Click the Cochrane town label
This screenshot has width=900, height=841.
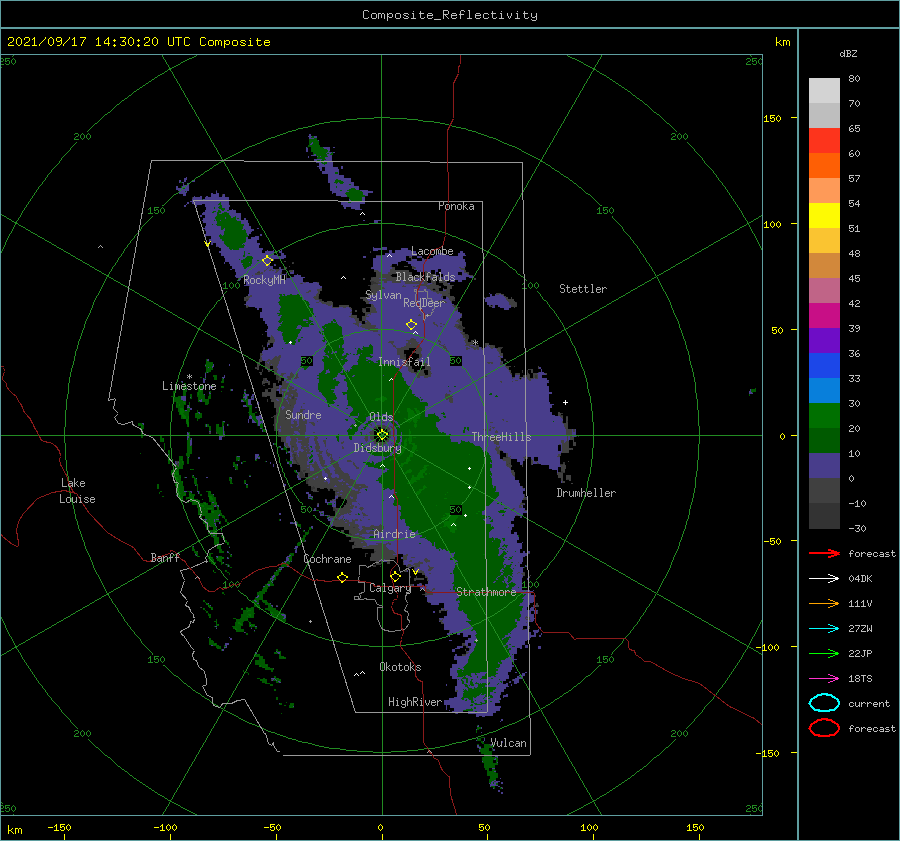[x=327, y=559]
